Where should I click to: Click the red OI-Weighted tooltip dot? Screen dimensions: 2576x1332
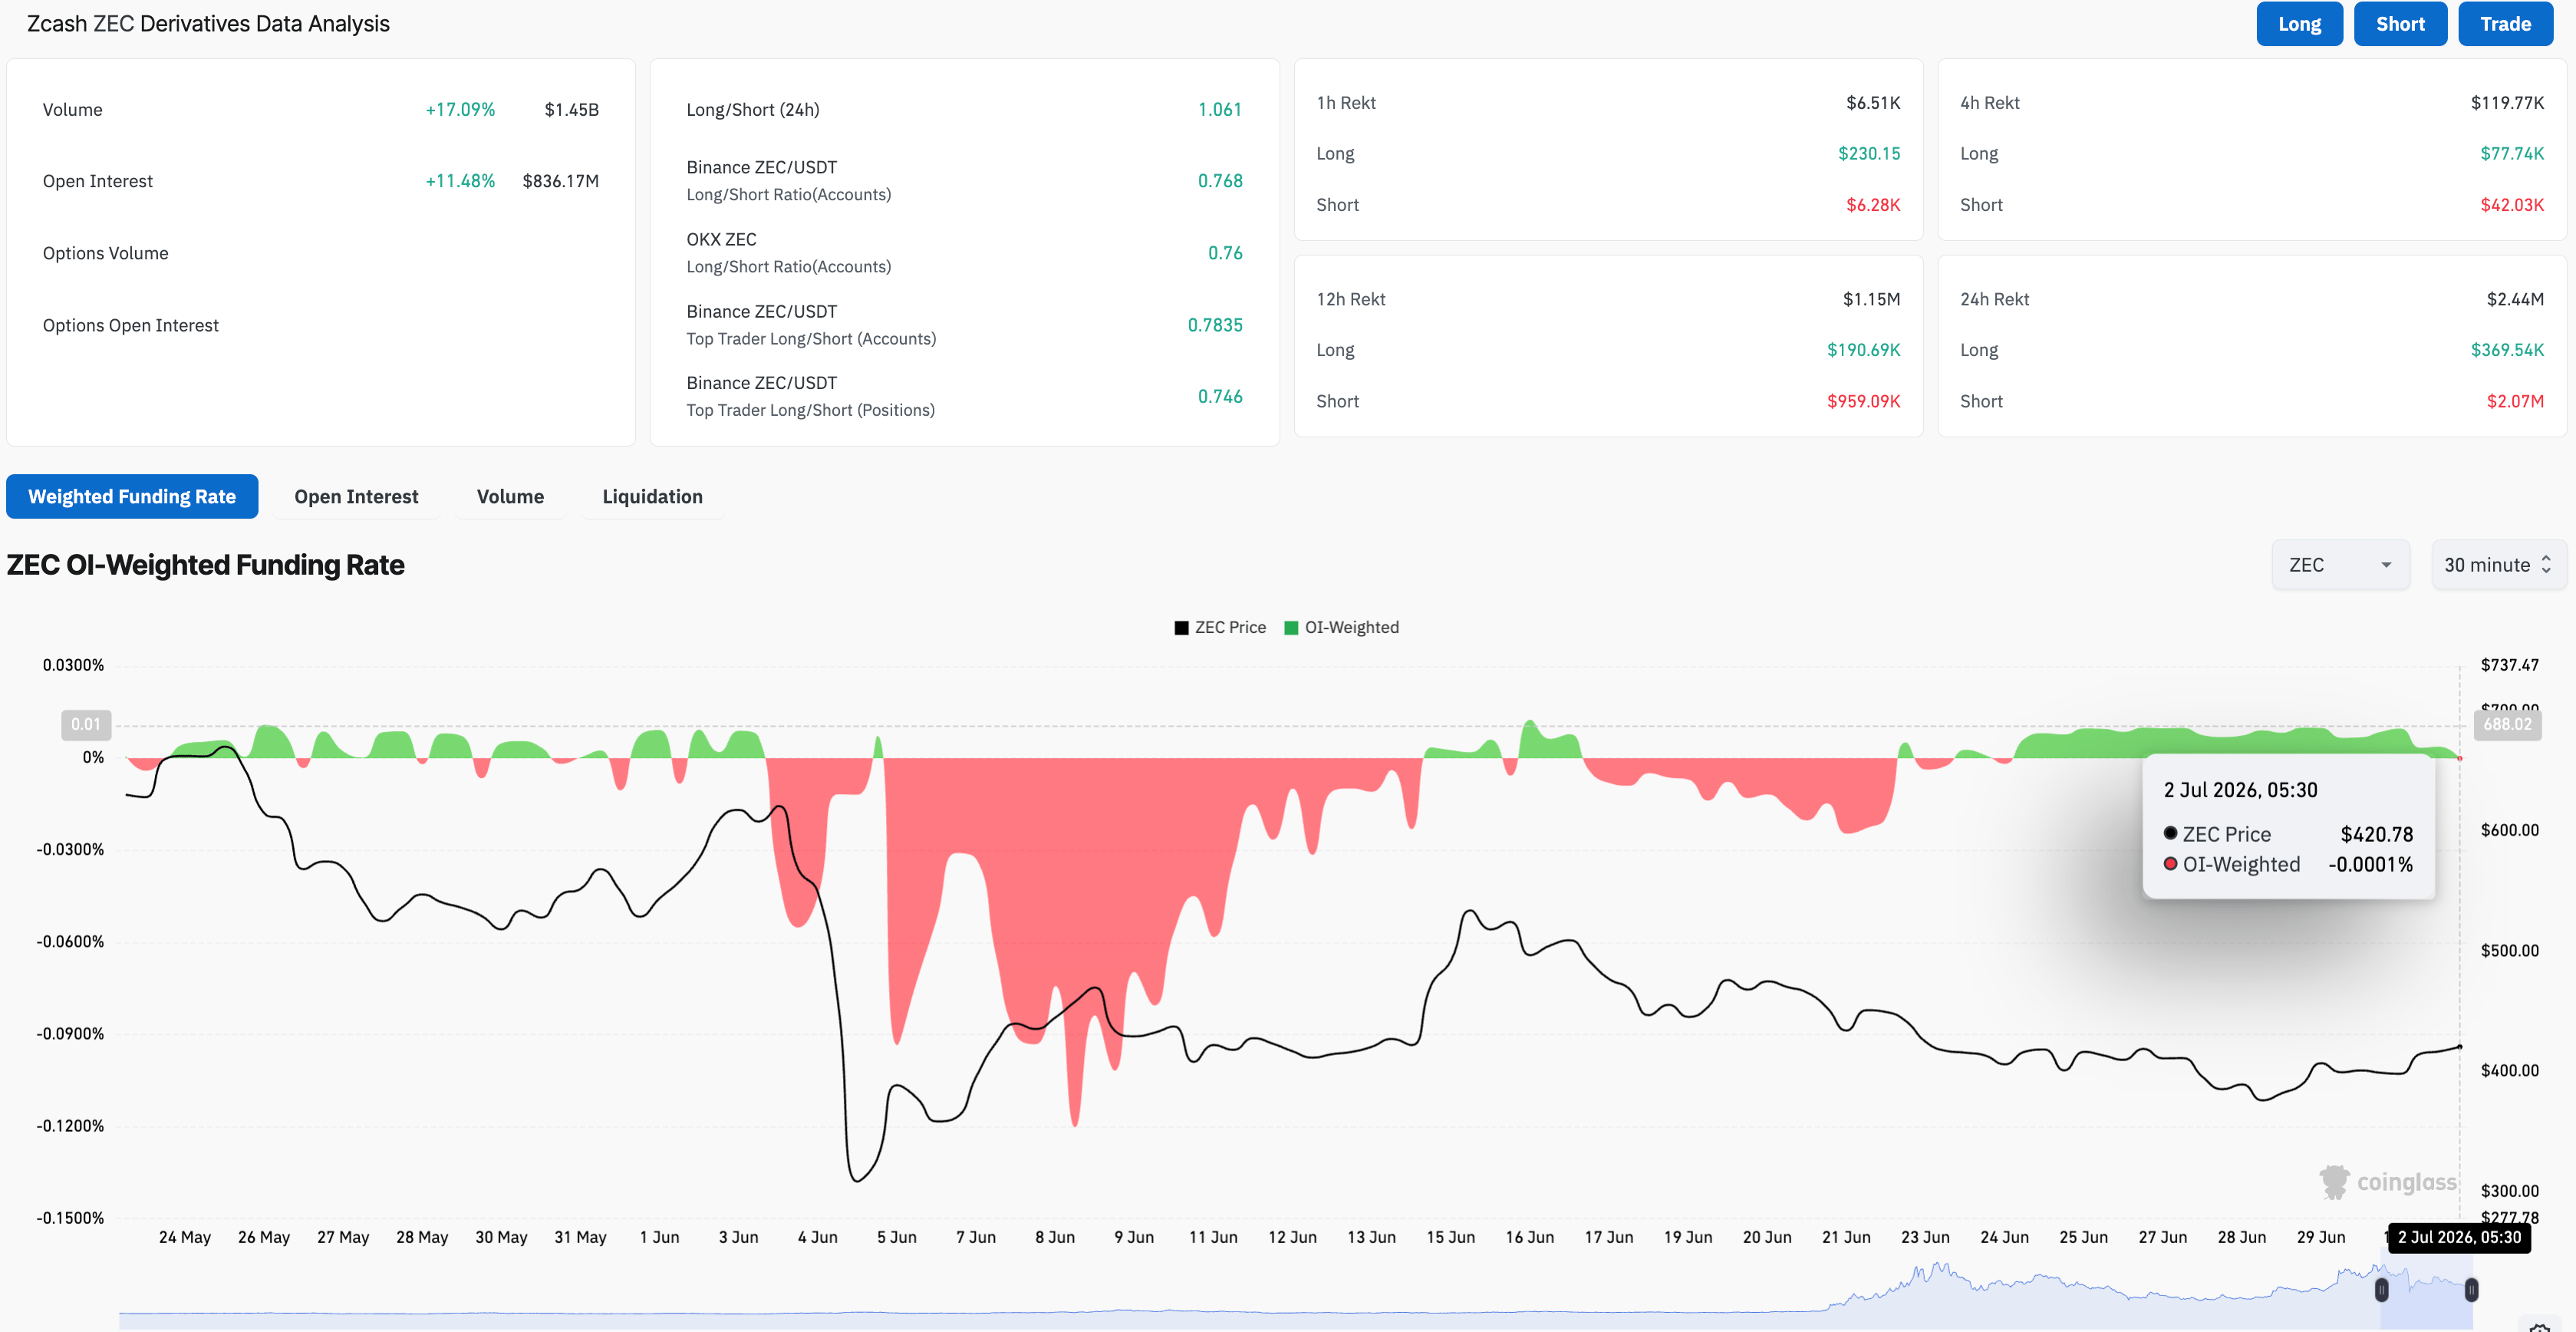(2170, 863)
